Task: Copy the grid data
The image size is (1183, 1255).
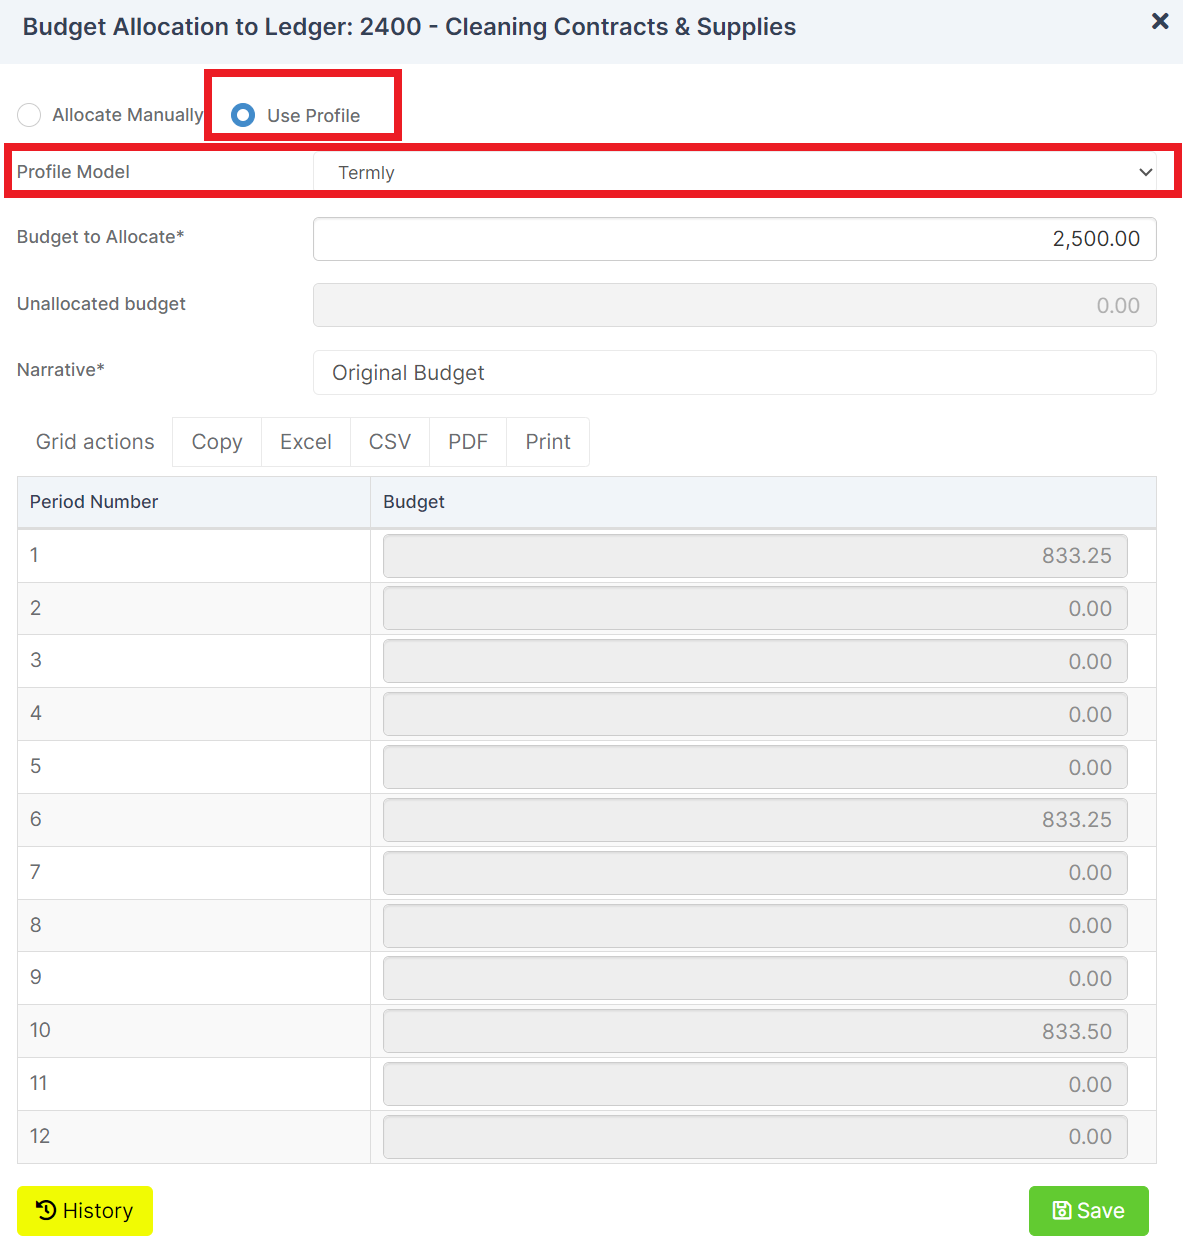Action: click(216, 441)
